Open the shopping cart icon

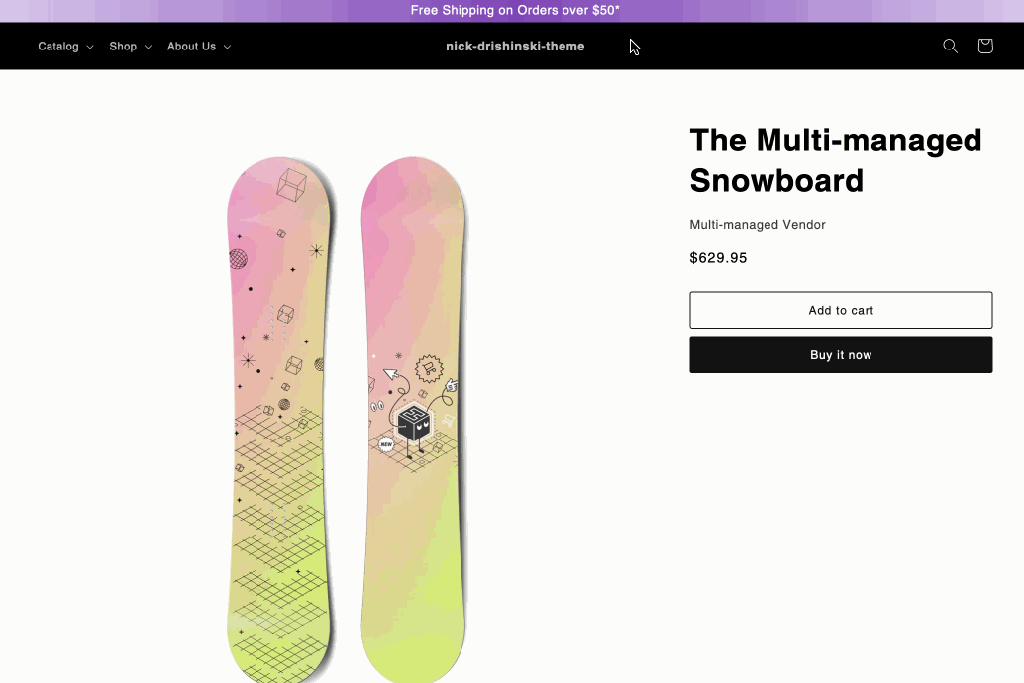(985, 46)
